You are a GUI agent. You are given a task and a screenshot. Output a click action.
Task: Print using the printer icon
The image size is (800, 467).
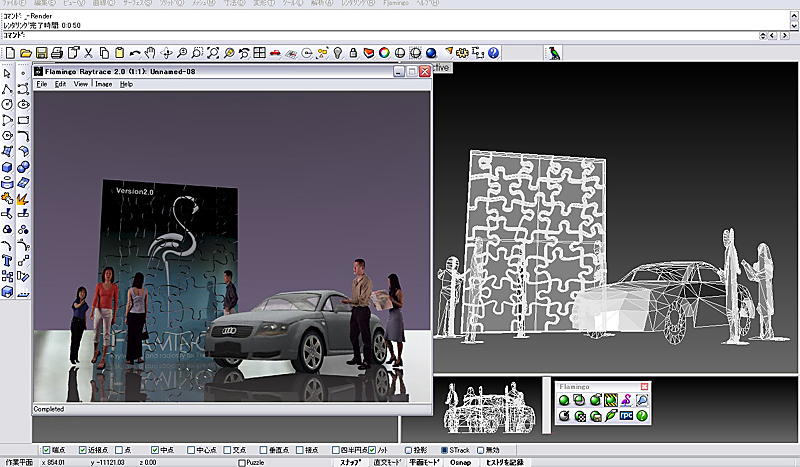click(57, 53)
